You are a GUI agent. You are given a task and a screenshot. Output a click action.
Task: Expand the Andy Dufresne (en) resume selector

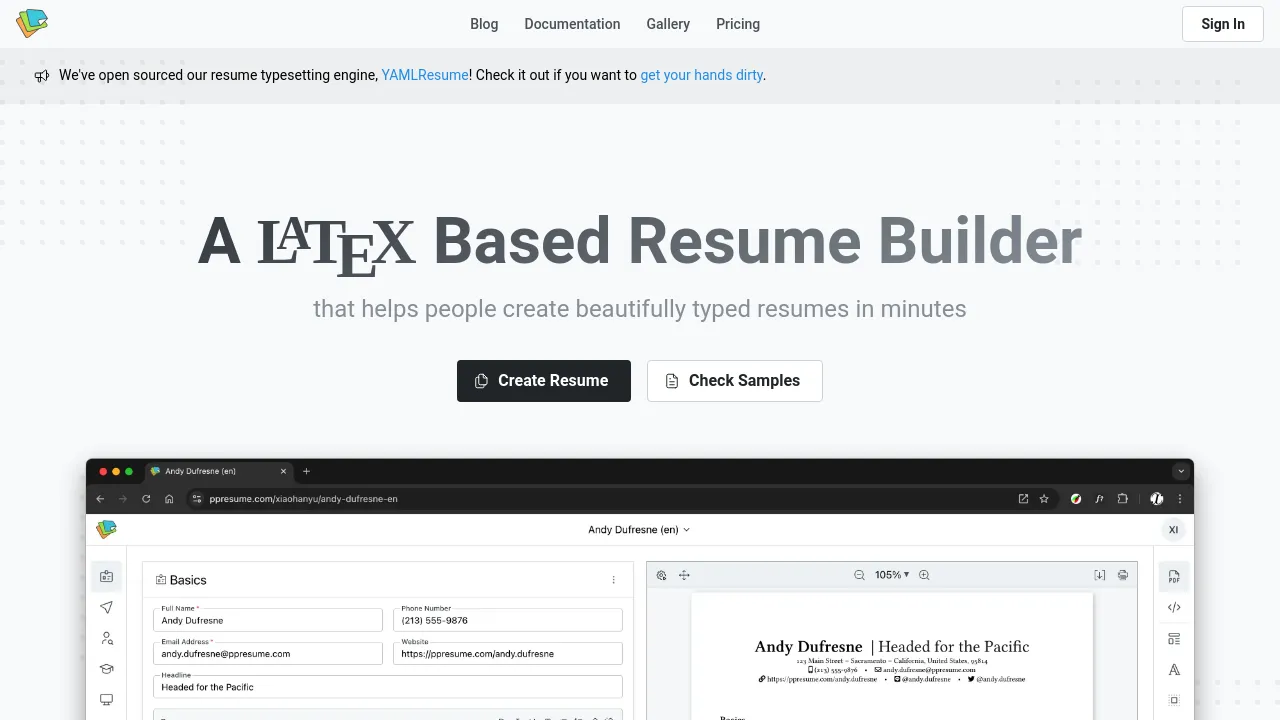click(x=639, y=530)
